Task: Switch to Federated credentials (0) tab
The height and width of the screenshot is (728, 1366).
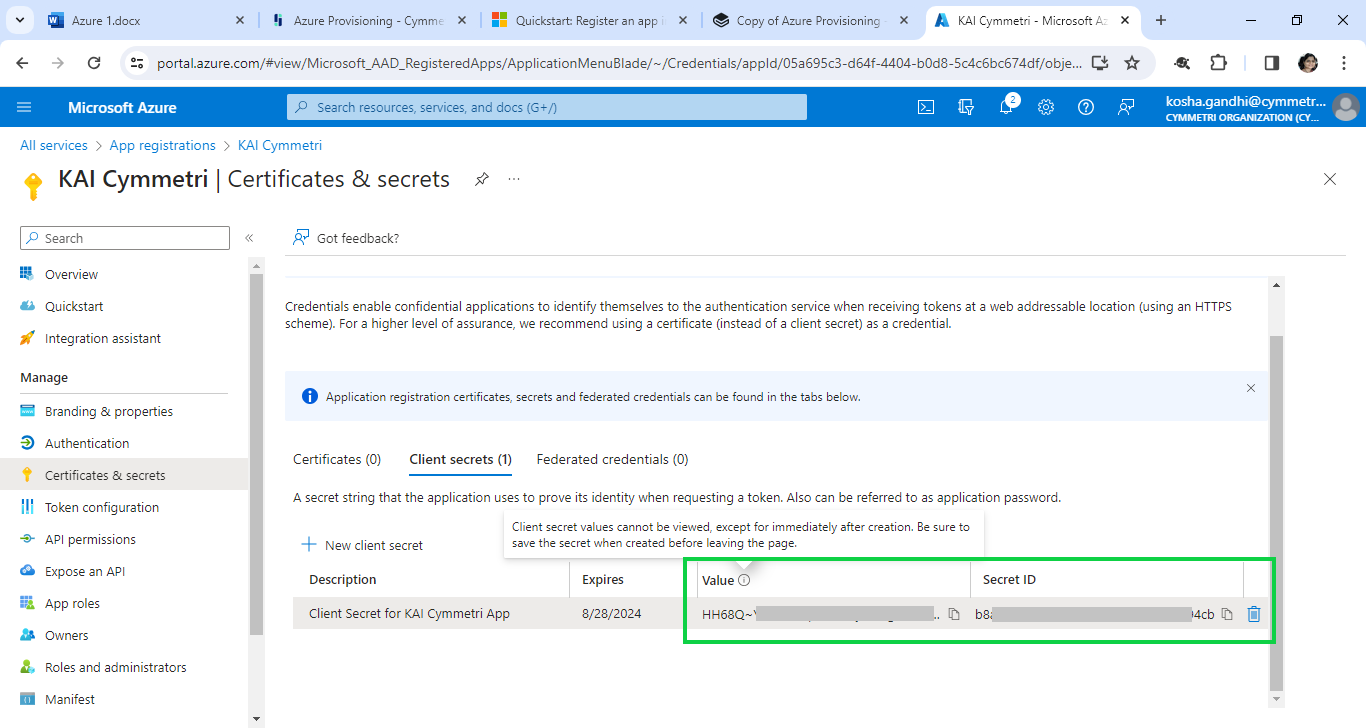Action: (x=612, y=459)
